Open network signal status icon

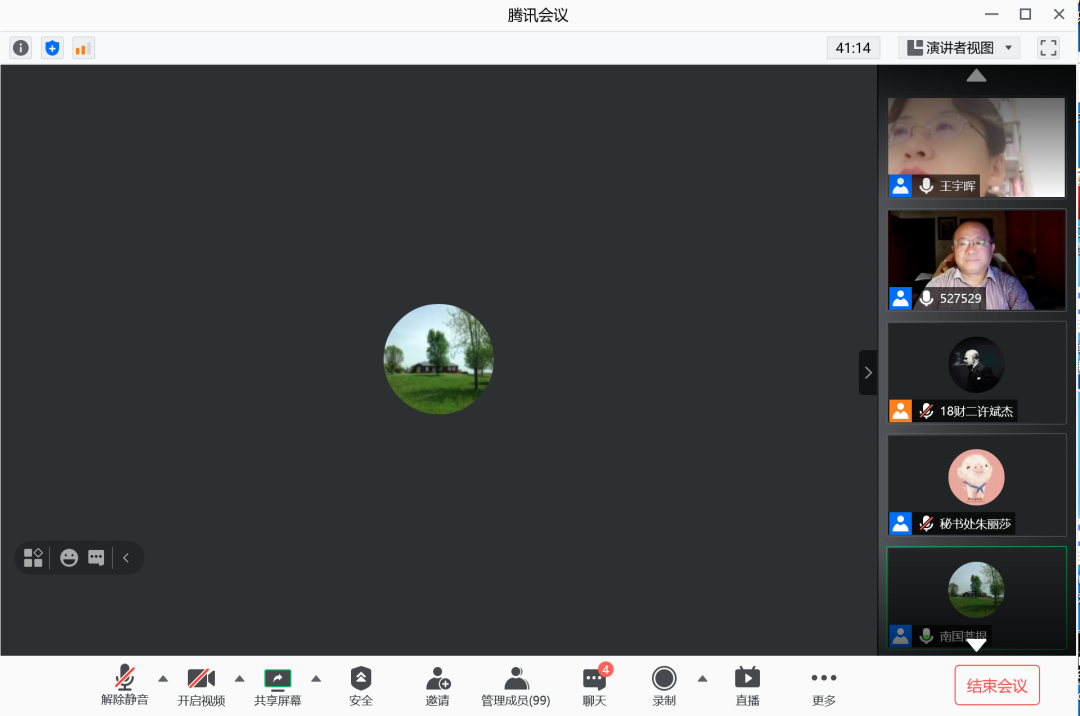[83, 48]
